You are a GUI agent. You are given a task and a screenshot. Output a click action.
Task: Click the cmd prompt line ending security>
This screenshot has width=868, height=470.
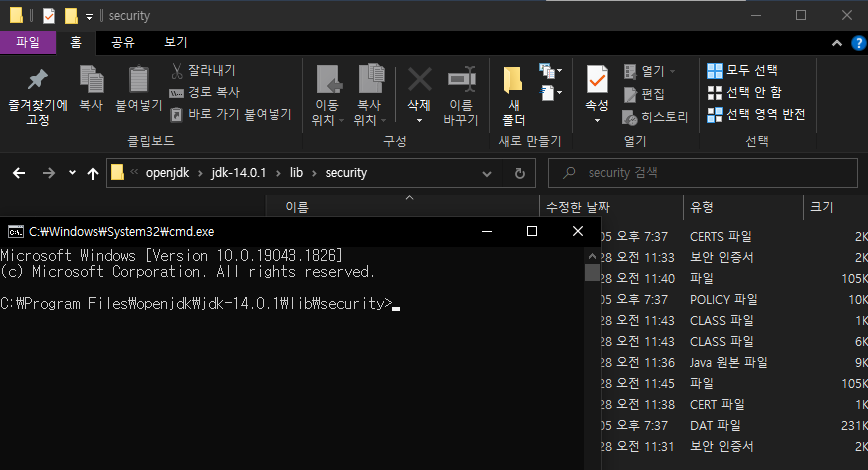coord(200,303)
